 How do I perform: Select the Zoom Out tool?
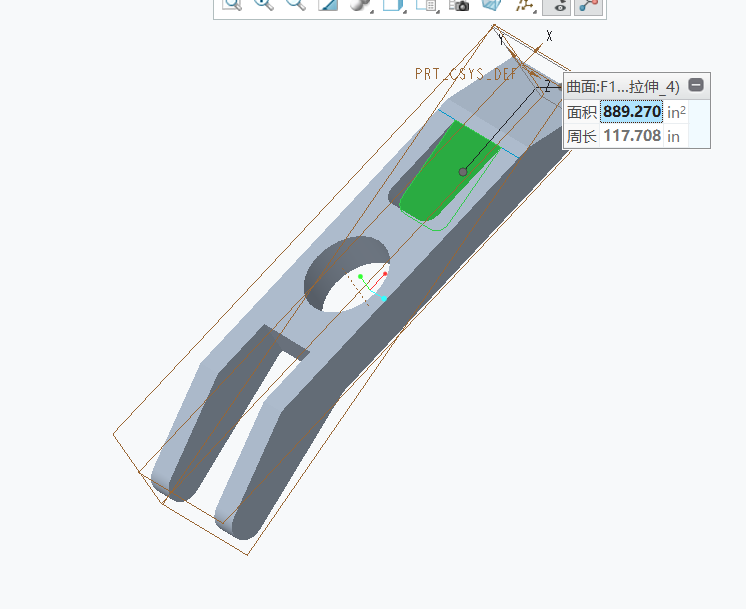[x=296, y=5]
